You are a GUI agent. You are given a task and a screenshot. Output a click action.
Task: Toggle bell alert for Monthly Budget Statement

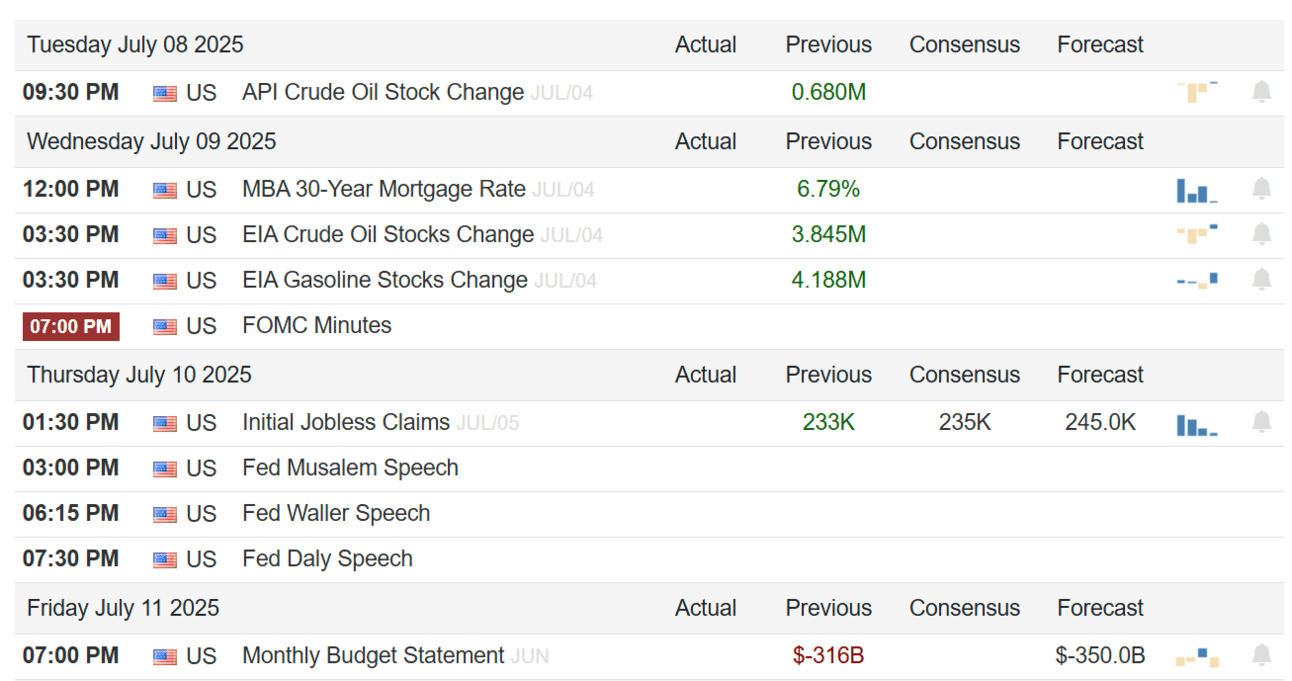[1262, 656]
